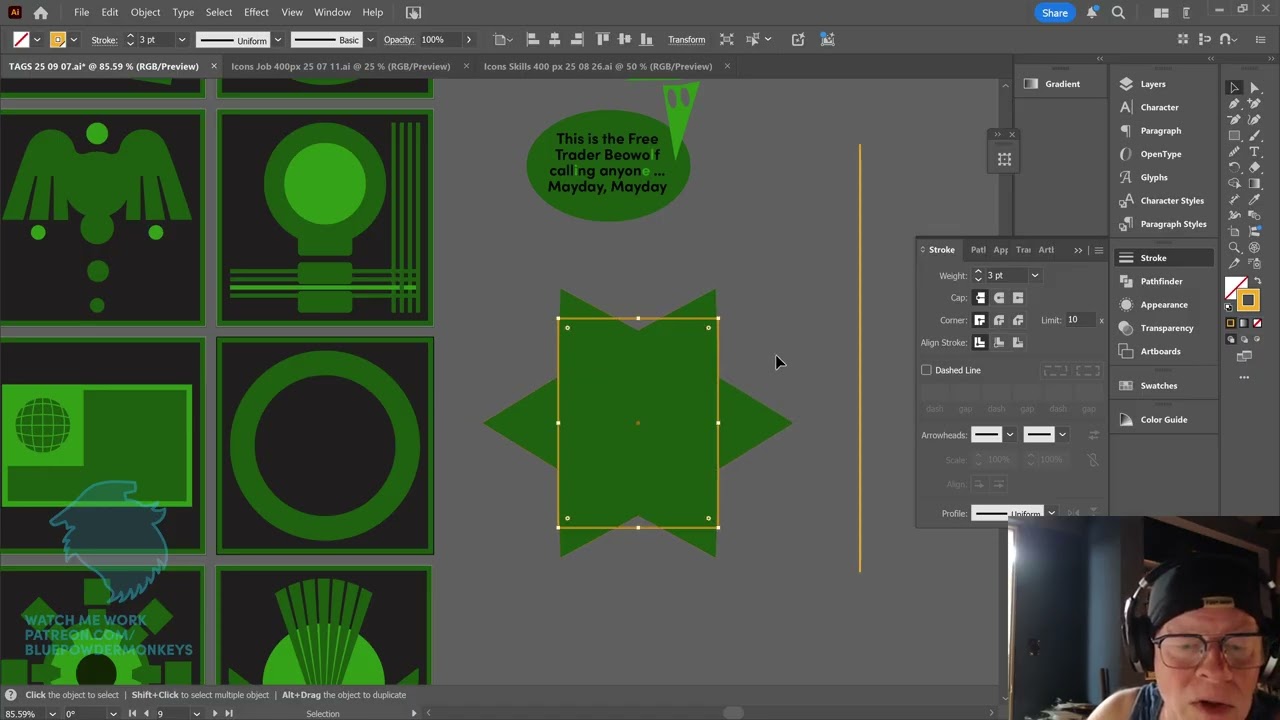Set stroke cap to Round Cap

[x=999, y=298]
